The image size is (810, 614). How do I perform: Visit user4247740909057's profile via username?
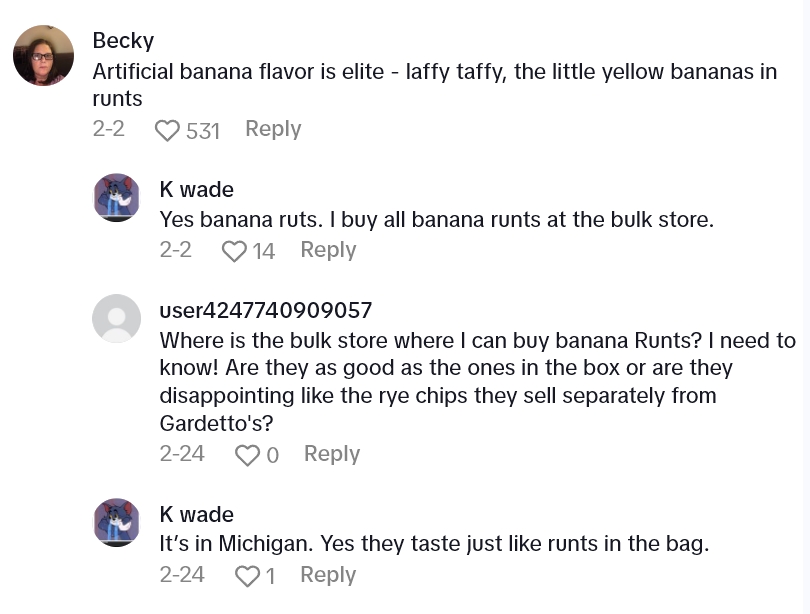265,310
